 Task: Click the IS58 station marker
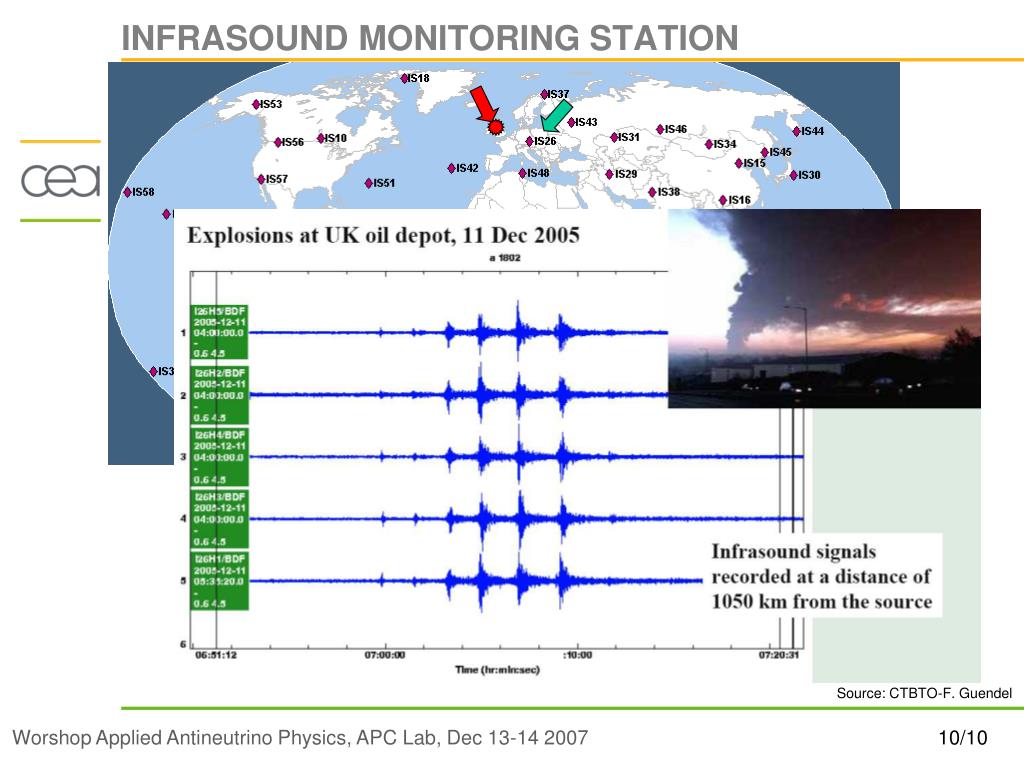pos(128,192)
